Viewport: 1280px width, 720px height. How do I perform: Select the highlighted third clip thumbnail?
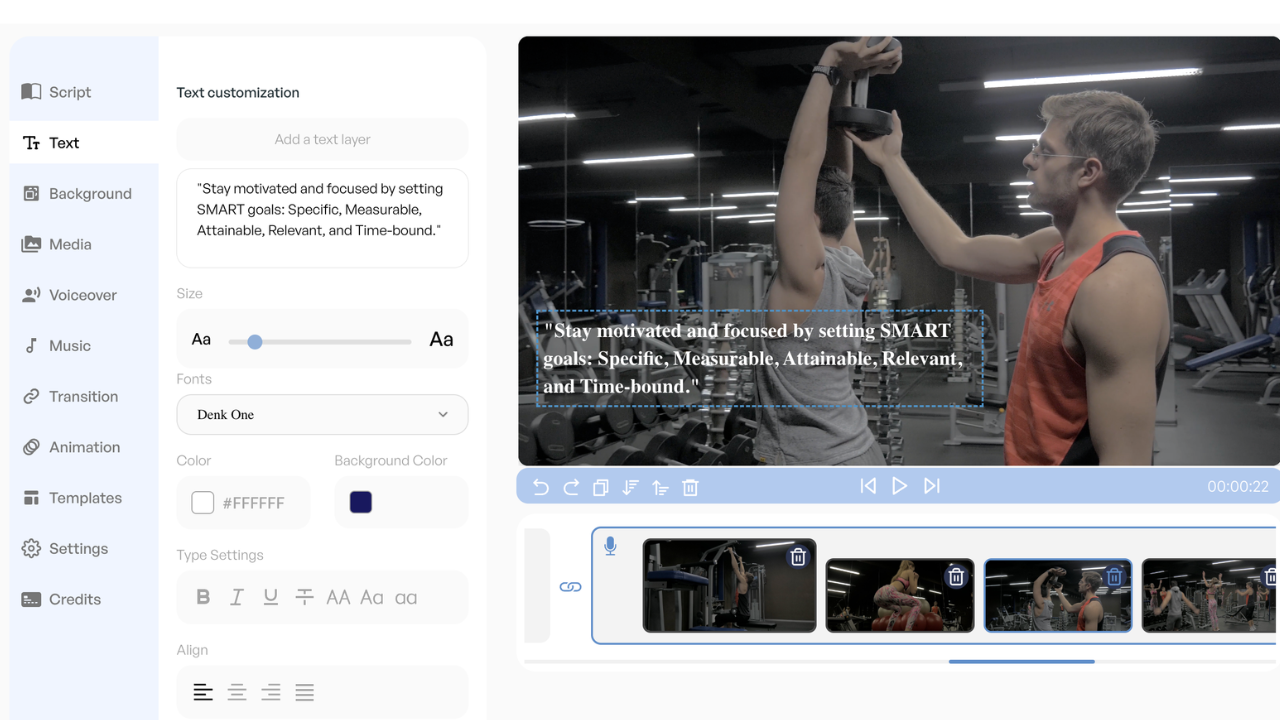pyautogui.click(x=1058, y=595)
